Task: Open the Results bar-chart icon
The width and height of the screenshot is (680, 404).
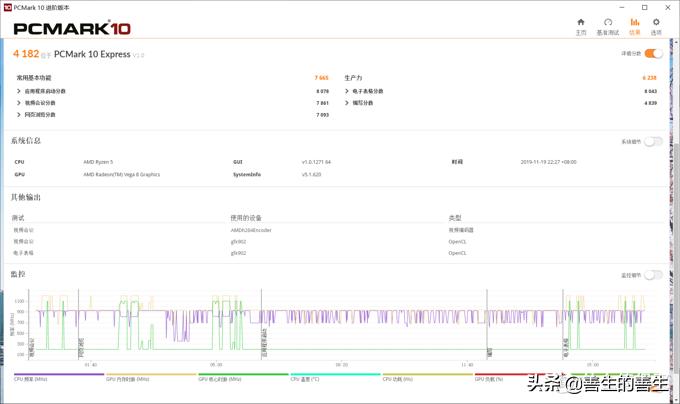Action: 634,22
